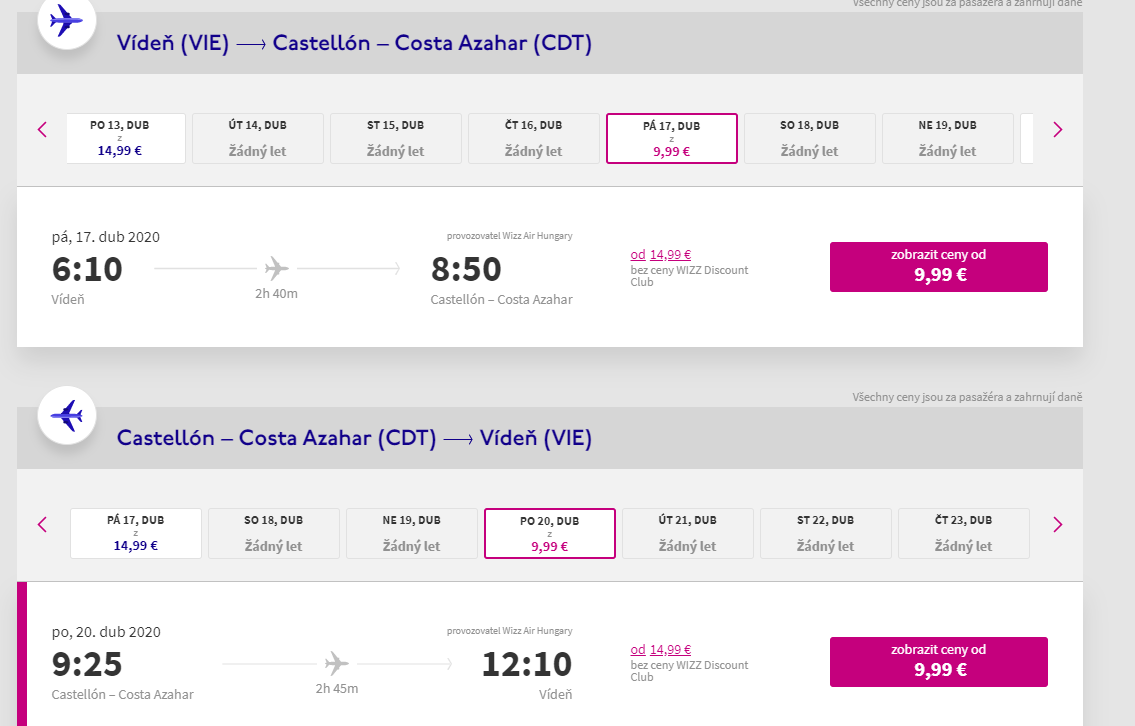Click 'zobrazit ceny od 9,99 €' for Vienna departure
Screen dimensions: 1135x726
pyautogui.click(x=939, y=267)
